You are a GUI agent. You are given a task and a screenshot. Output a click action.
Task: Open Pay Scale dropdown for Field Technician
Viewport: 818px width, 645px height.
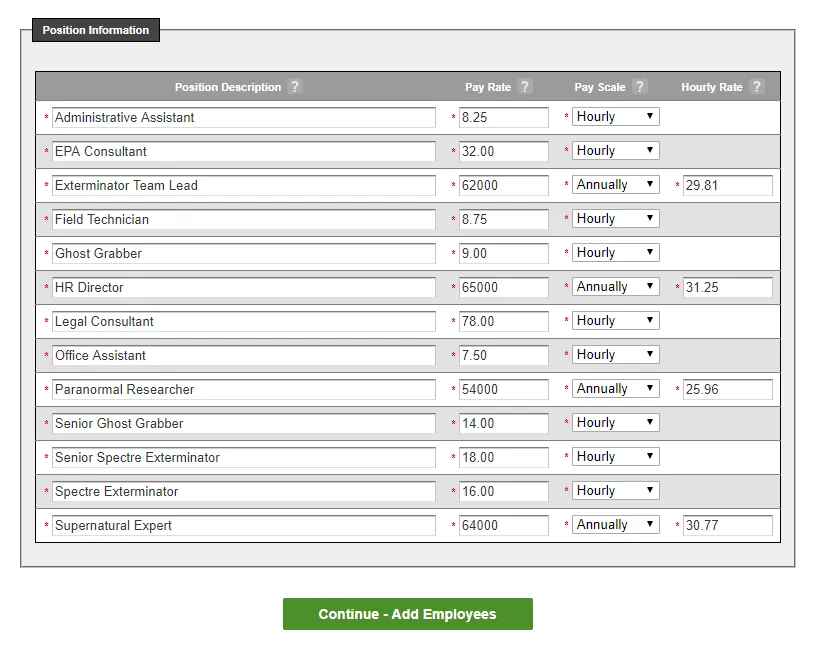click(x=616, y=218)
